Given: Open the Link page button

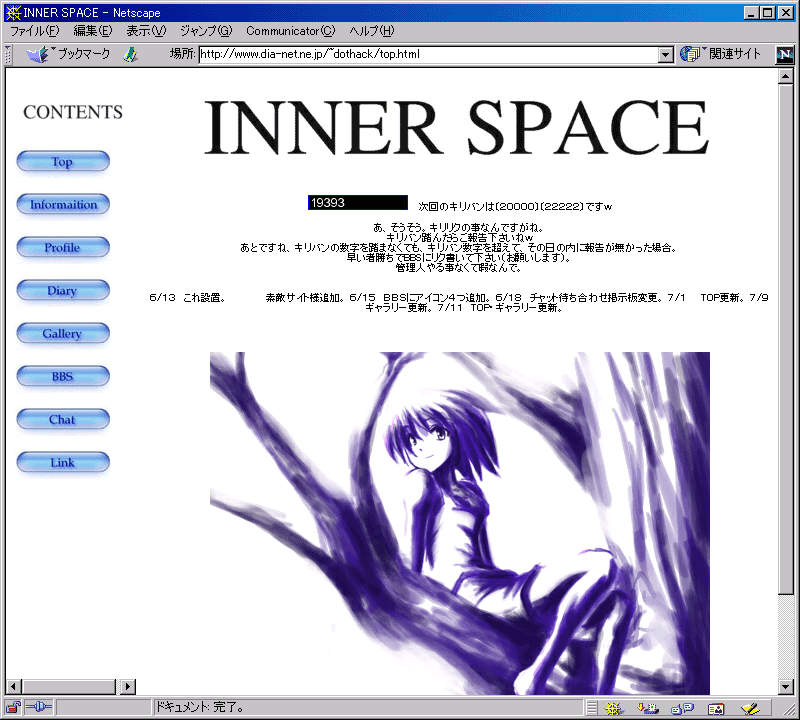Looking at the screenshot, I should pyautogui.click(x=63, y=462).
